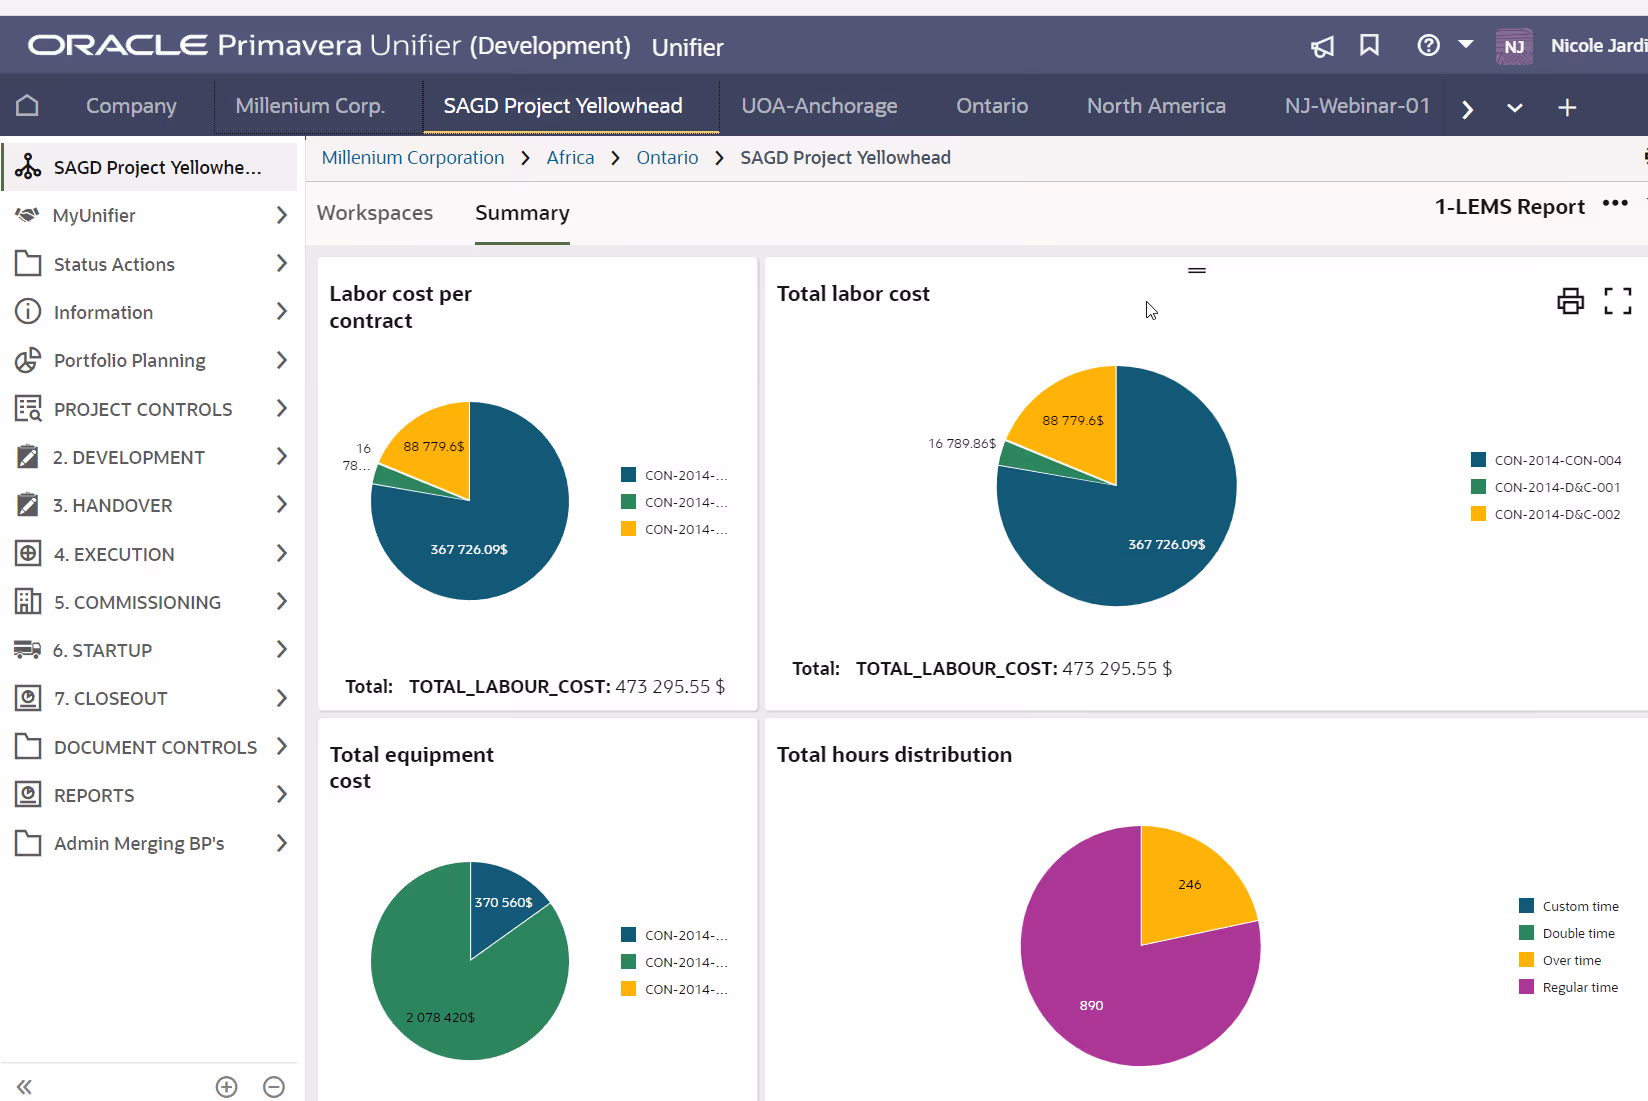The image size is (1648, 1101).
Task: Open the announcements megaphone icon
Action: (1322, 46)
